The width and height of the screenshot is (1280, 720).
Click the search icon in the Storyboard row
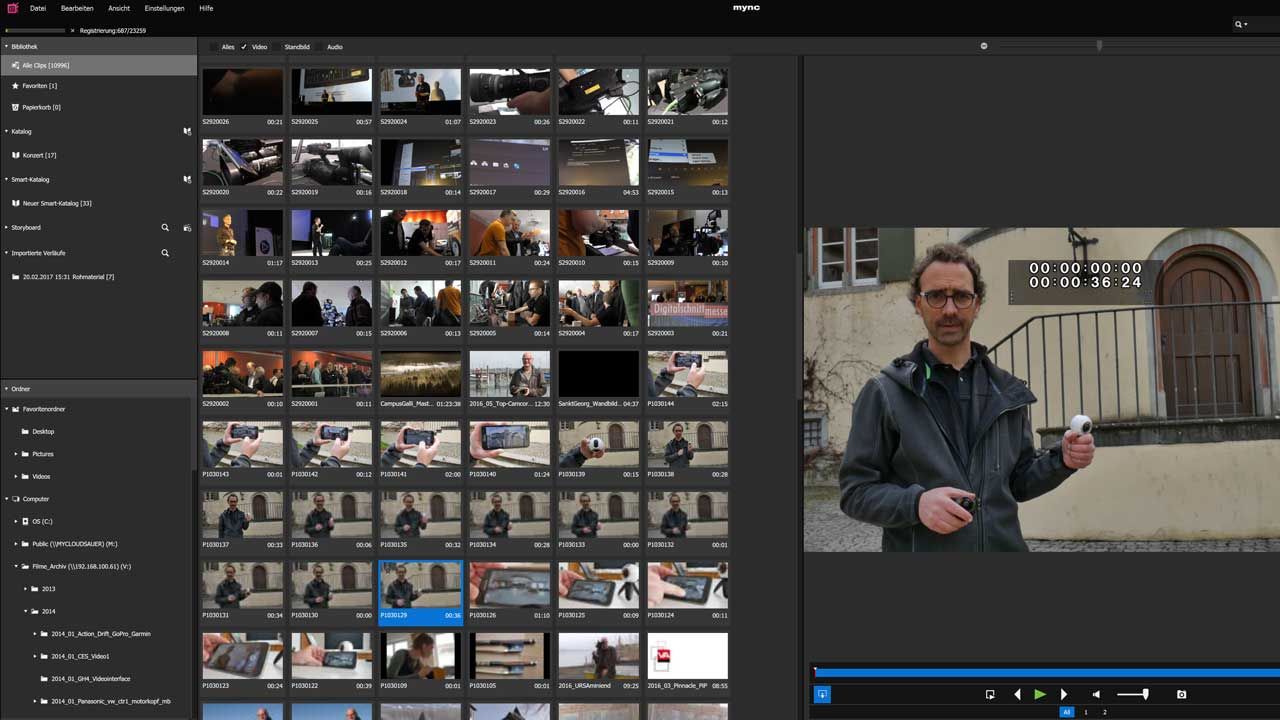pyautogui.click(x=166, y=228)
